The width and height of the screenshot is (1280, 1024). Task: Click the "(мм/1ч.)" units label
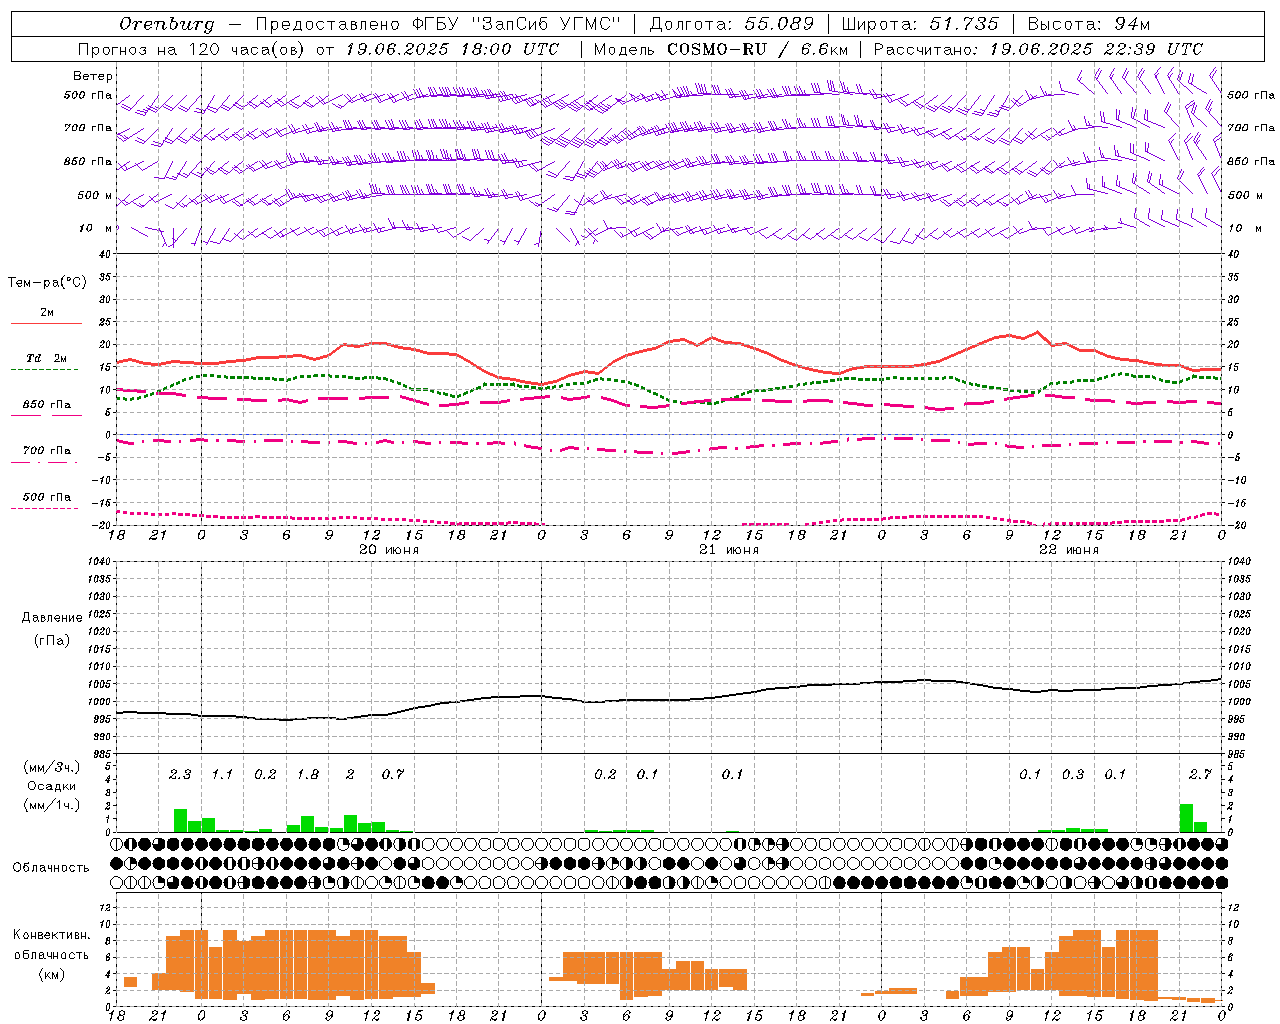[x=52, y=805]
